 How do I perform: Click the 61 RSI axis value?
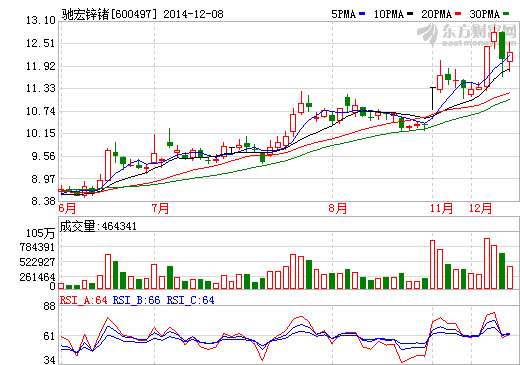pyautogui.click(x=49, y=336)
